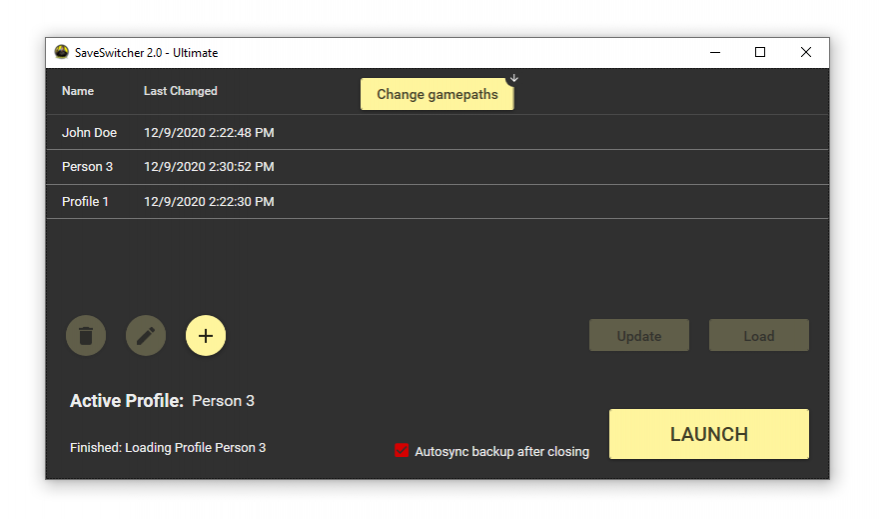
Task: Select the Person 3 row in profile list
Action: [88, 167]
